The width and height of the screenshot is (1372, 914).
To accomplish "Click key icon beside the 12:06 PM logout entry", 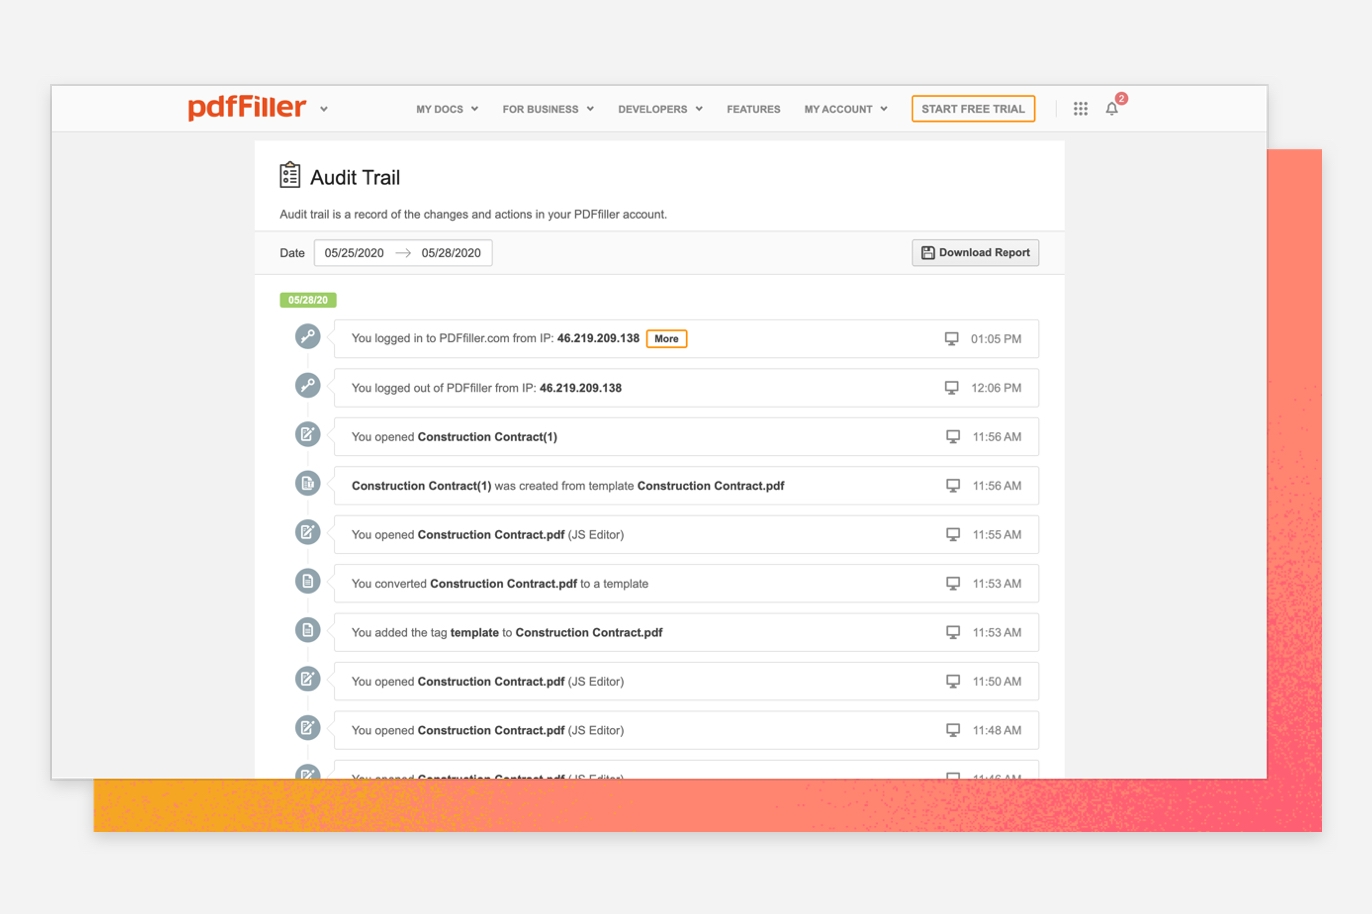I will tap(308, 385).
